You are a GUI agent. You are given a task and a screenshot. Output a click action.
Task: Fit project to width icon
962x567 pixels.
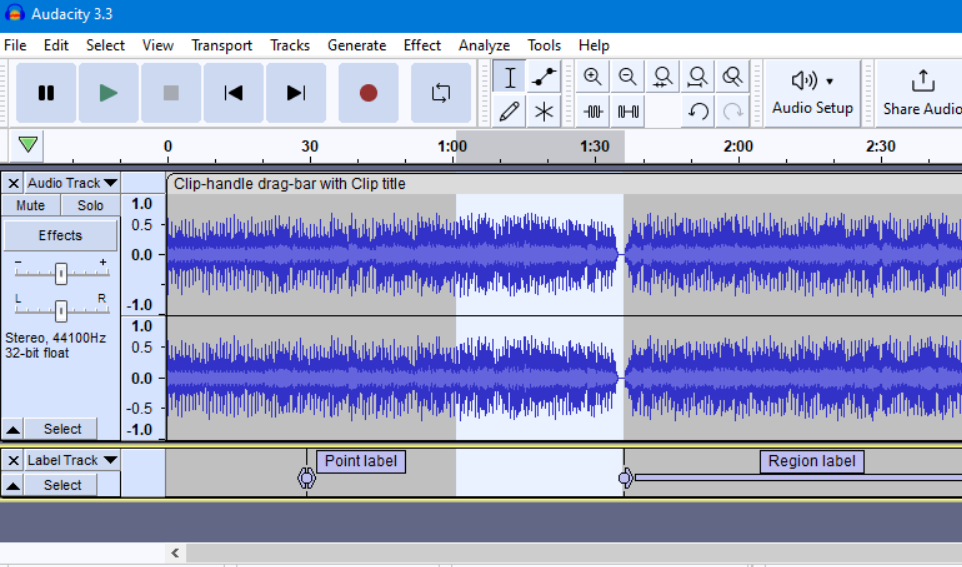(x=697, y=77)
